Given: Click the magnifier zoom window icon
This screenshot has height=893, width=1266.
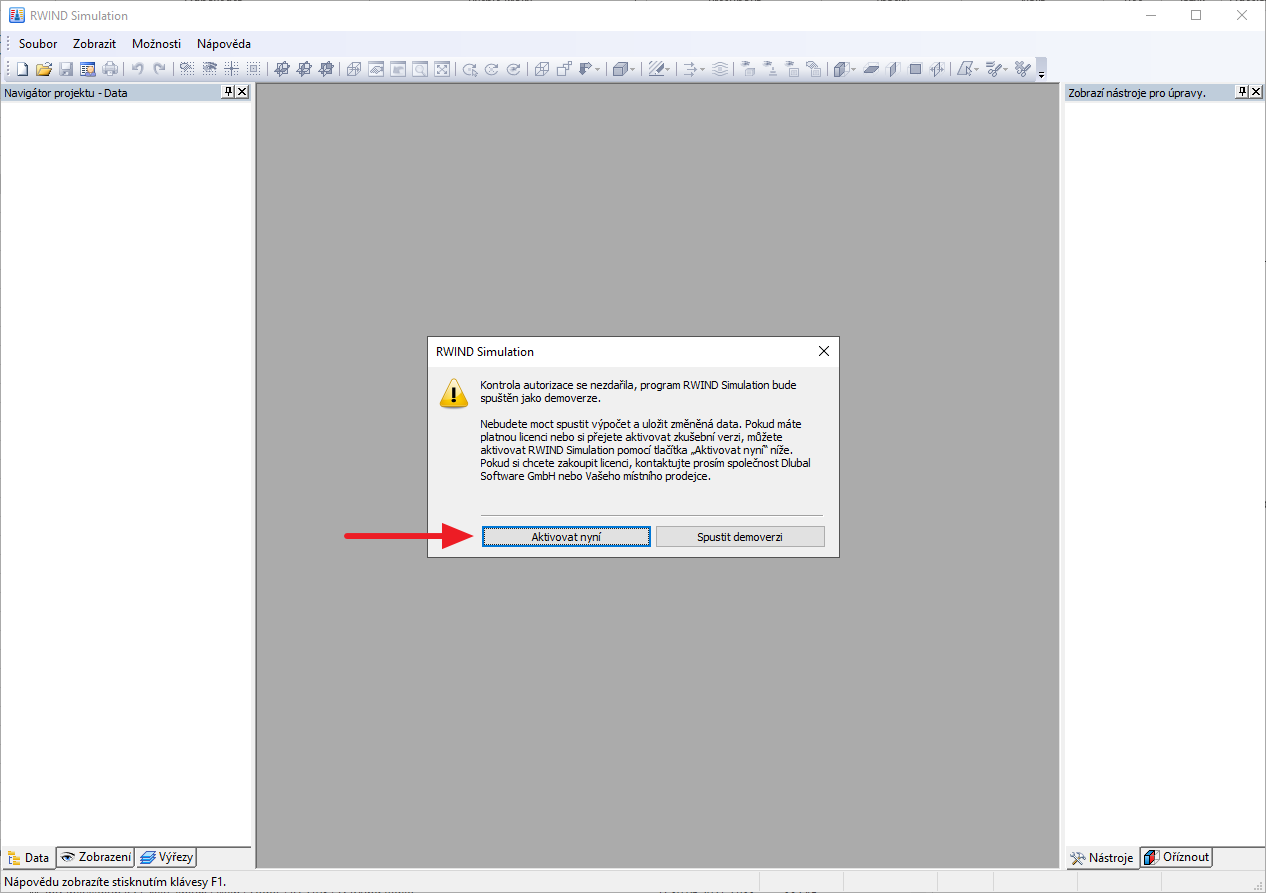Looking at the screenshot, I should (x=420, y=69).
